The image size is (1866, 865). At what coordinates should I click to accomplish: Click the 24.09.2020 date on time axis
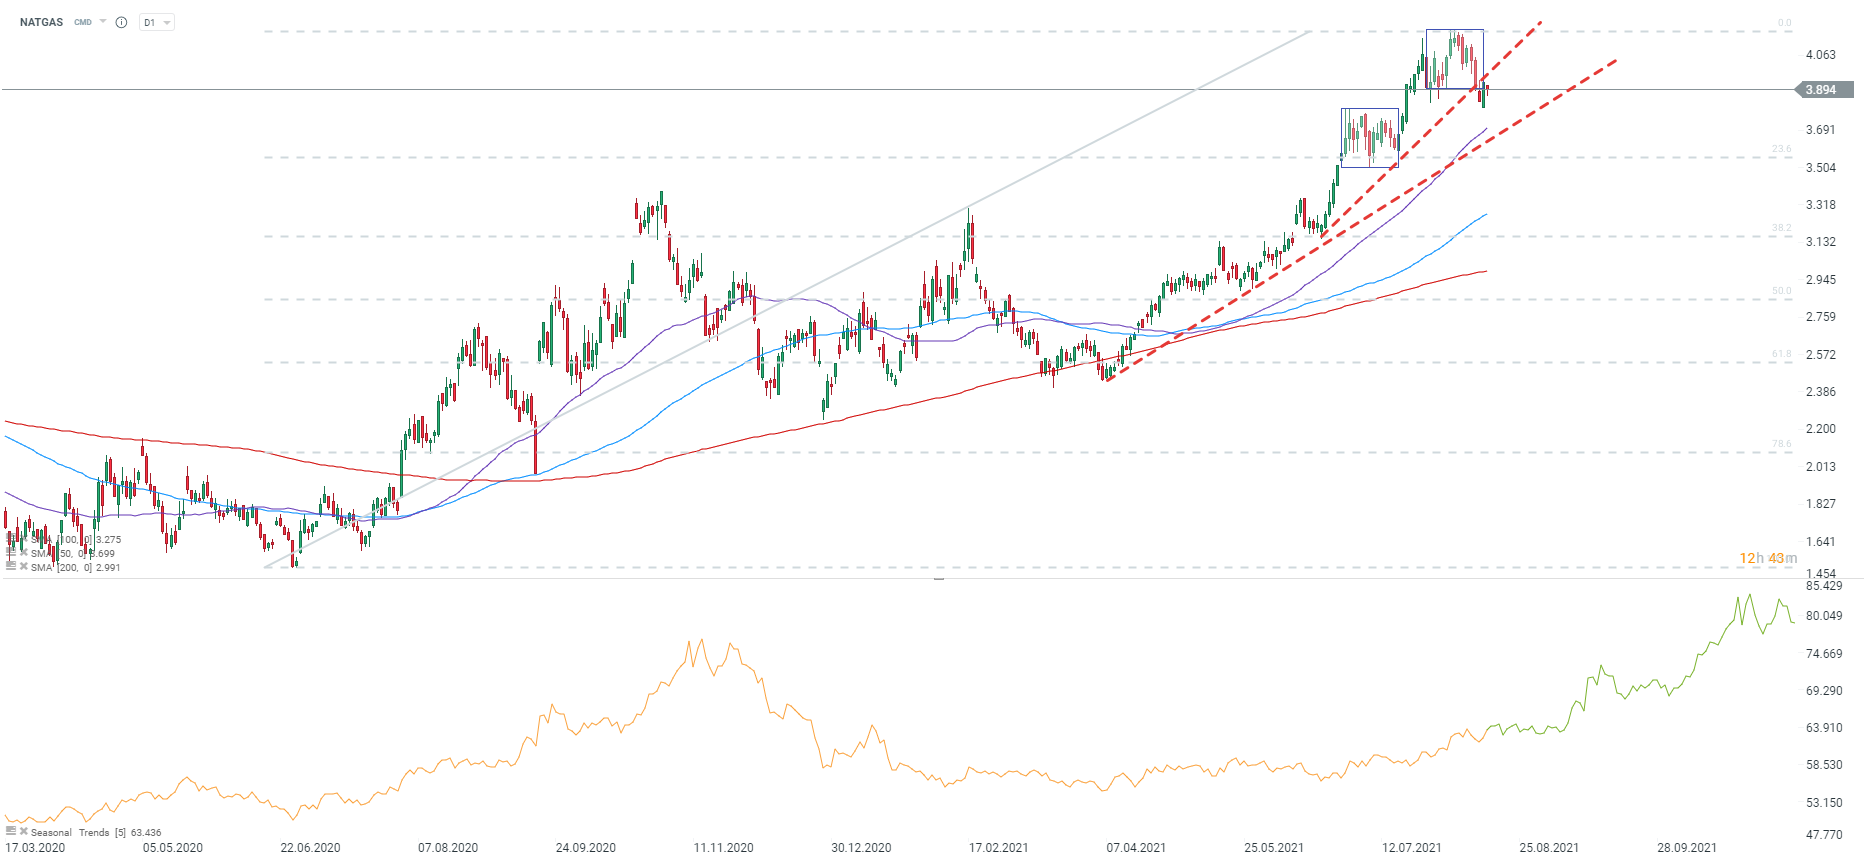[x=586, y=848]
